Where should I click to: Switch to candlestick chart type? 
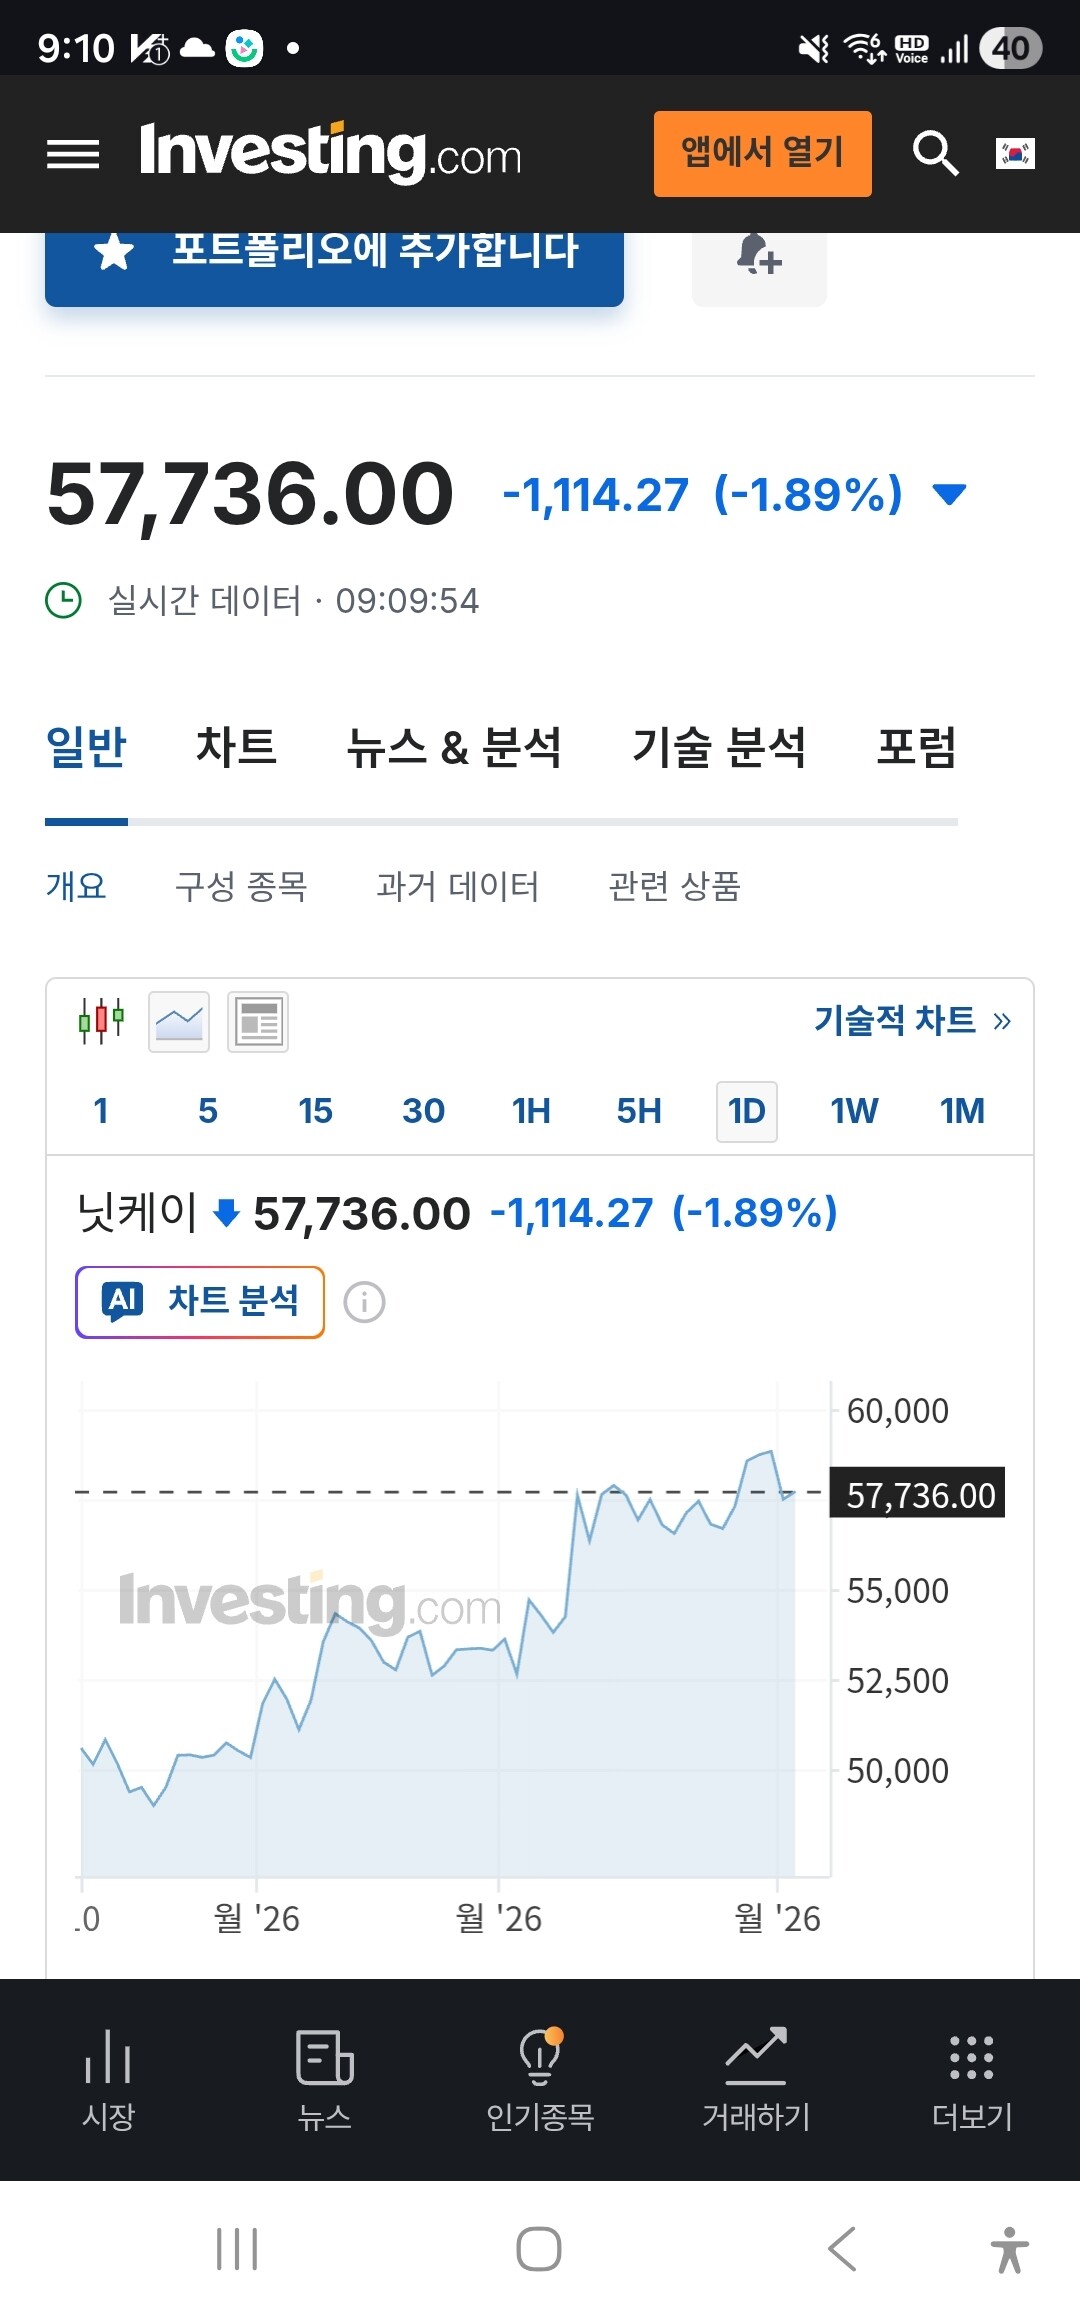click(x=101, y=1021)
